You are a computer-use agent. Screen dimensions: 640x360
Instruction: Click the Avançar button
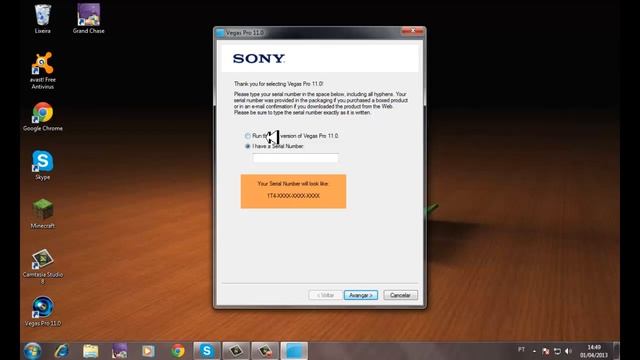coord(361,295)
